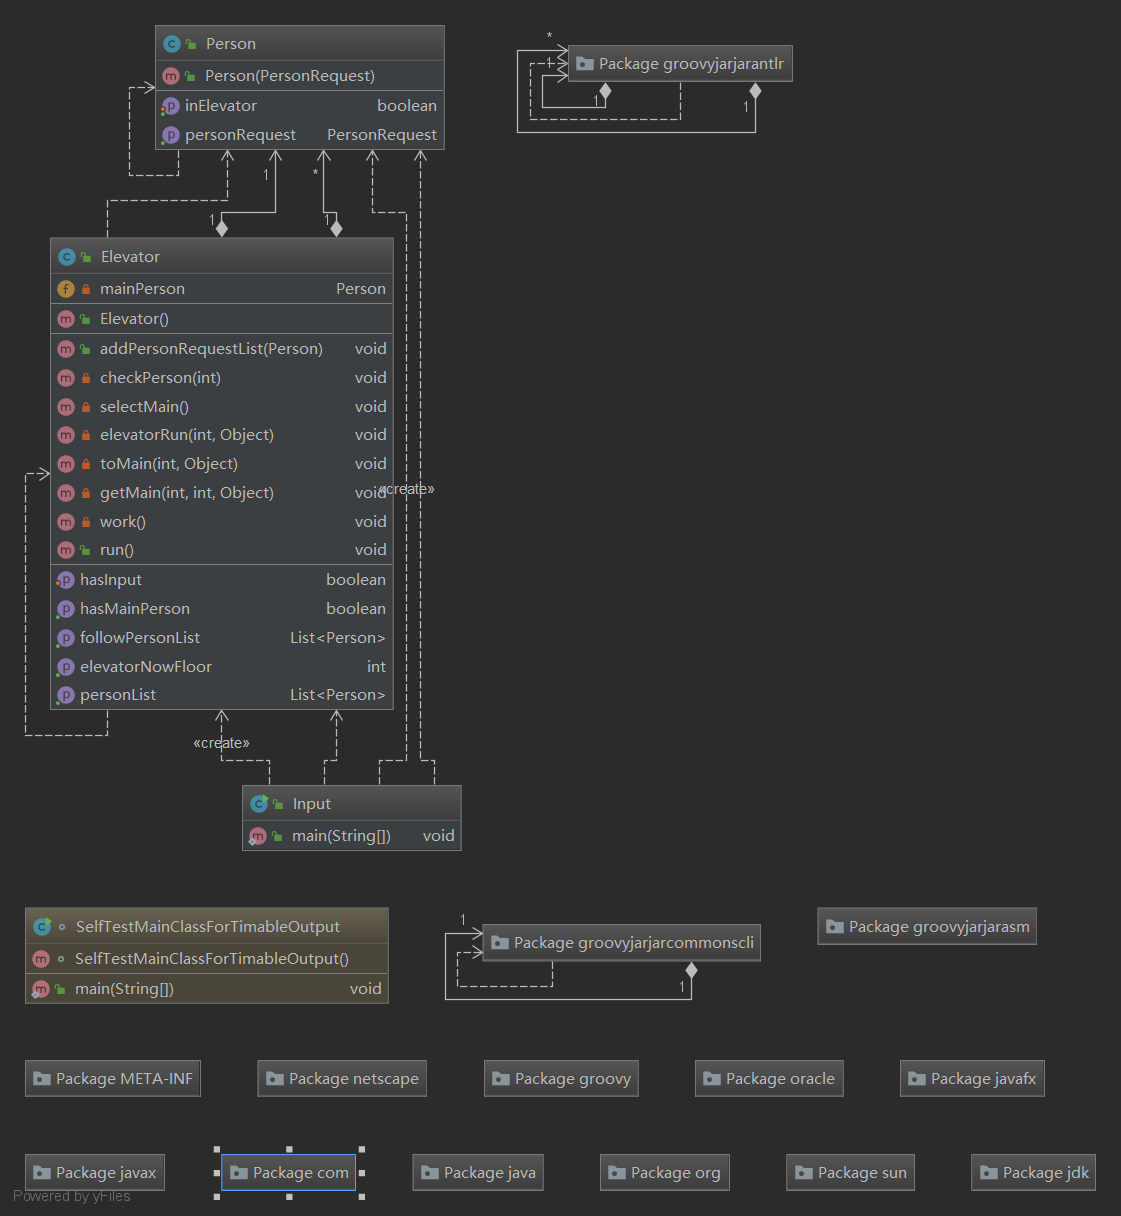Click the property icon beside hasInput
The width and height of the screenshot is (1121, 1216).
(x=66, y=580)
